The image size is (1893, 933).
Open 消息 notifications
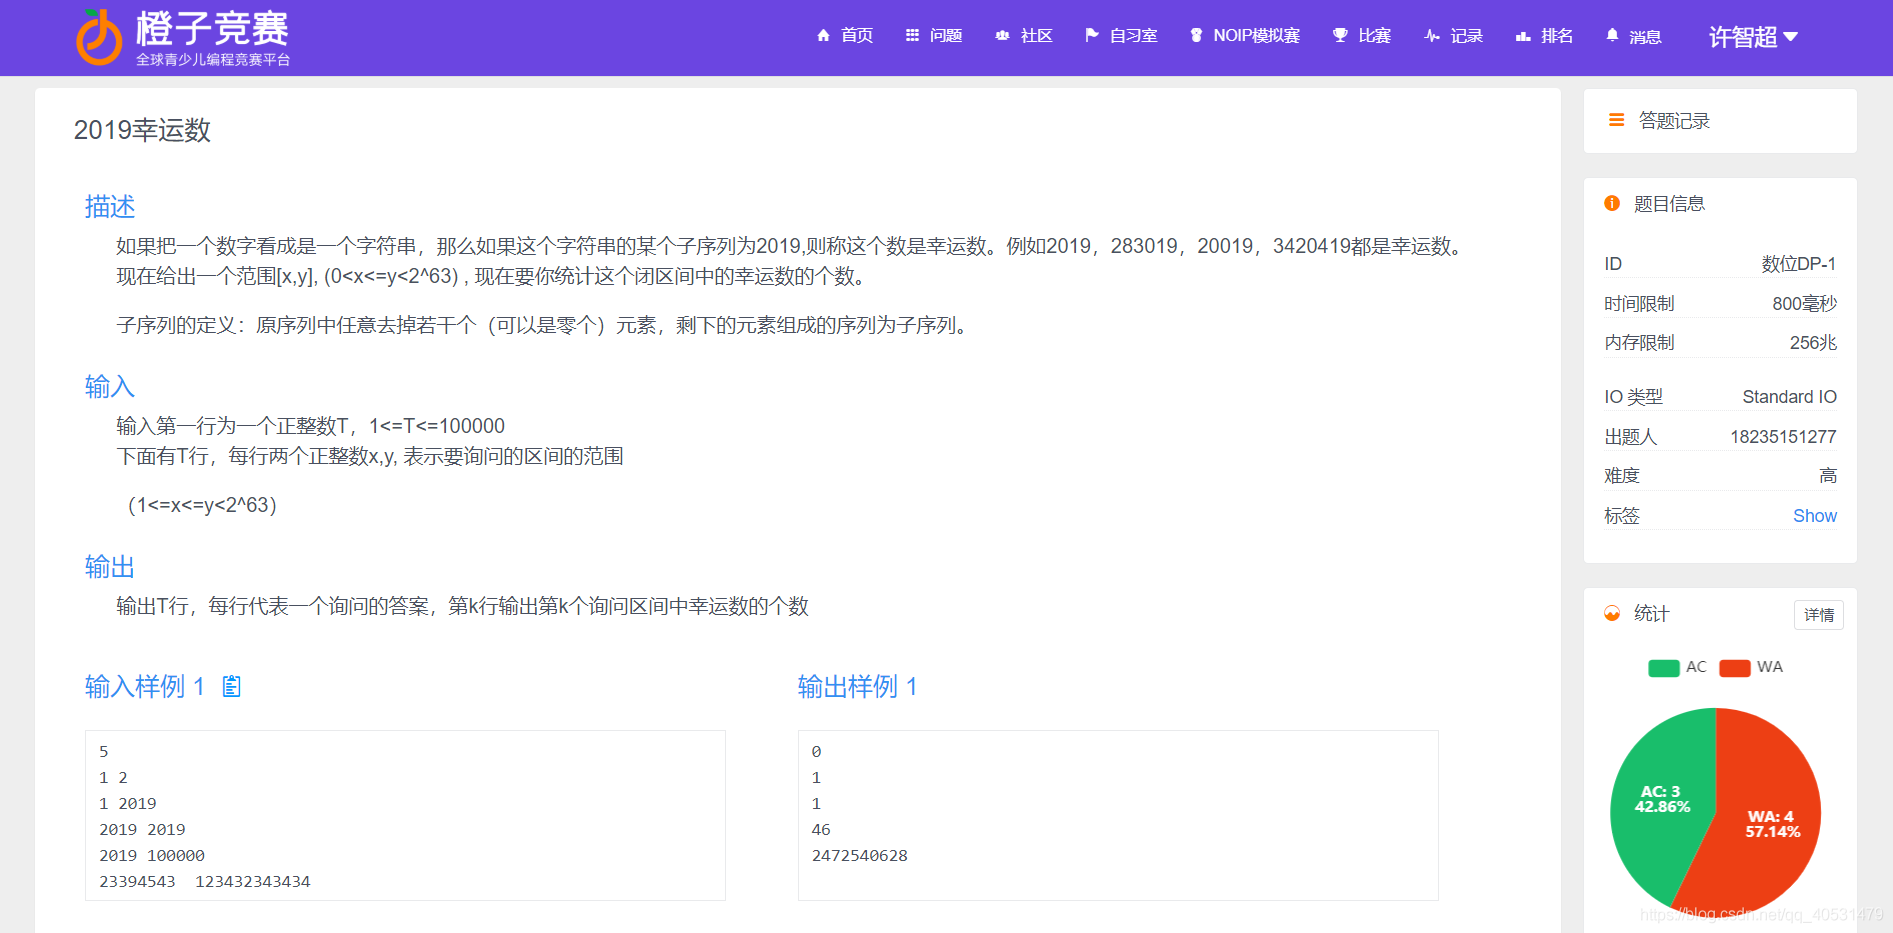[1646, 36]
